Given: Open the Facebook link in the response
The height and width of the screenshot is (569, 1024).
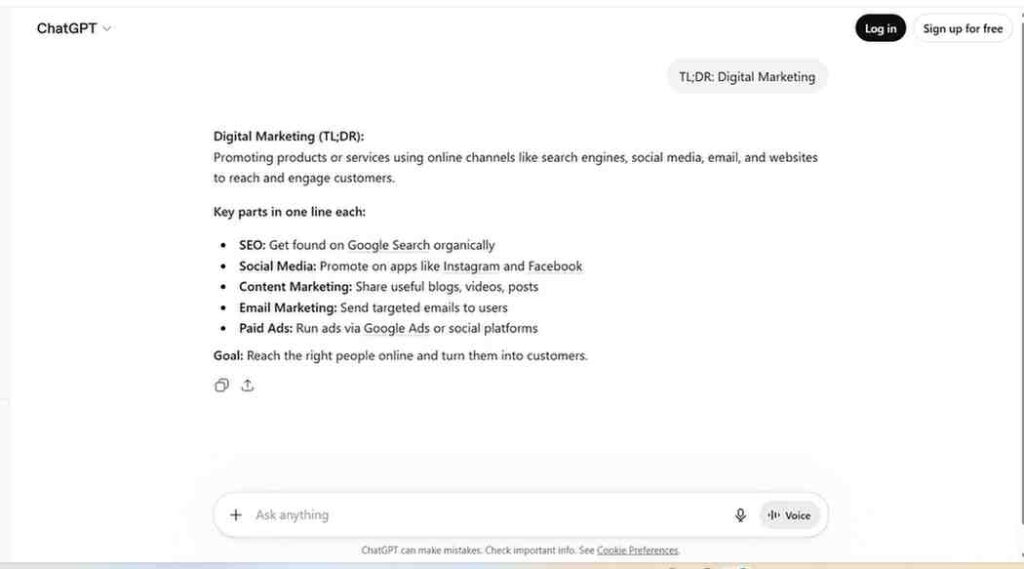Looking at the screenshot, I should click(x=555, y=266).
